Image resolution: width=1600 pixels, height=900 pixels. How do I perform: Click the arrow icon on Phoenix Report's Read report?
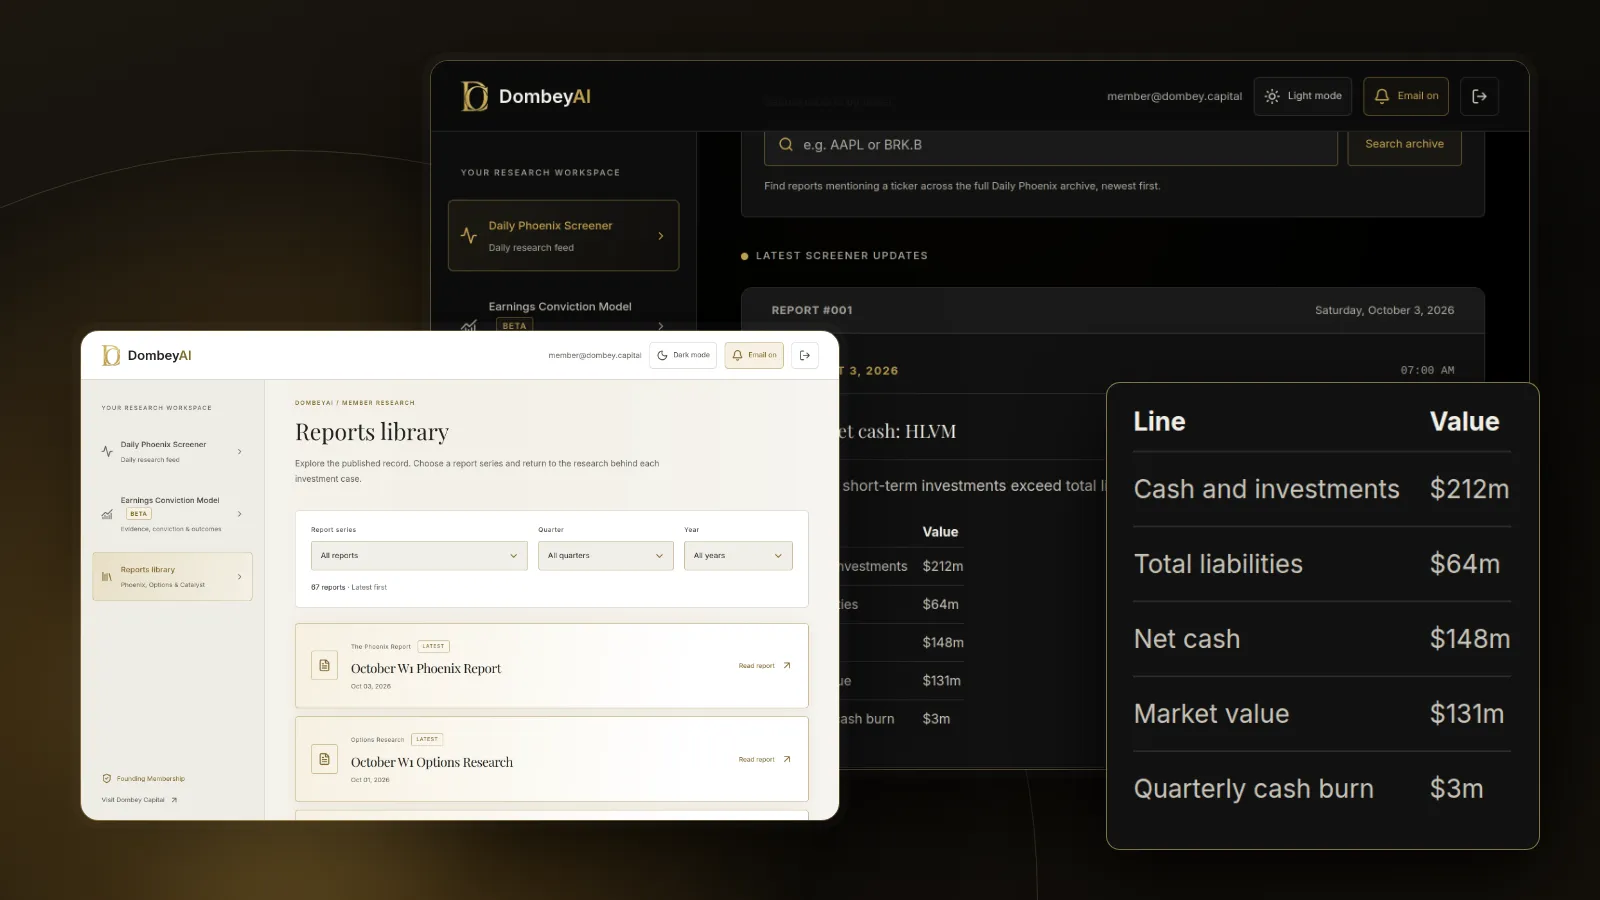point(787,665)
